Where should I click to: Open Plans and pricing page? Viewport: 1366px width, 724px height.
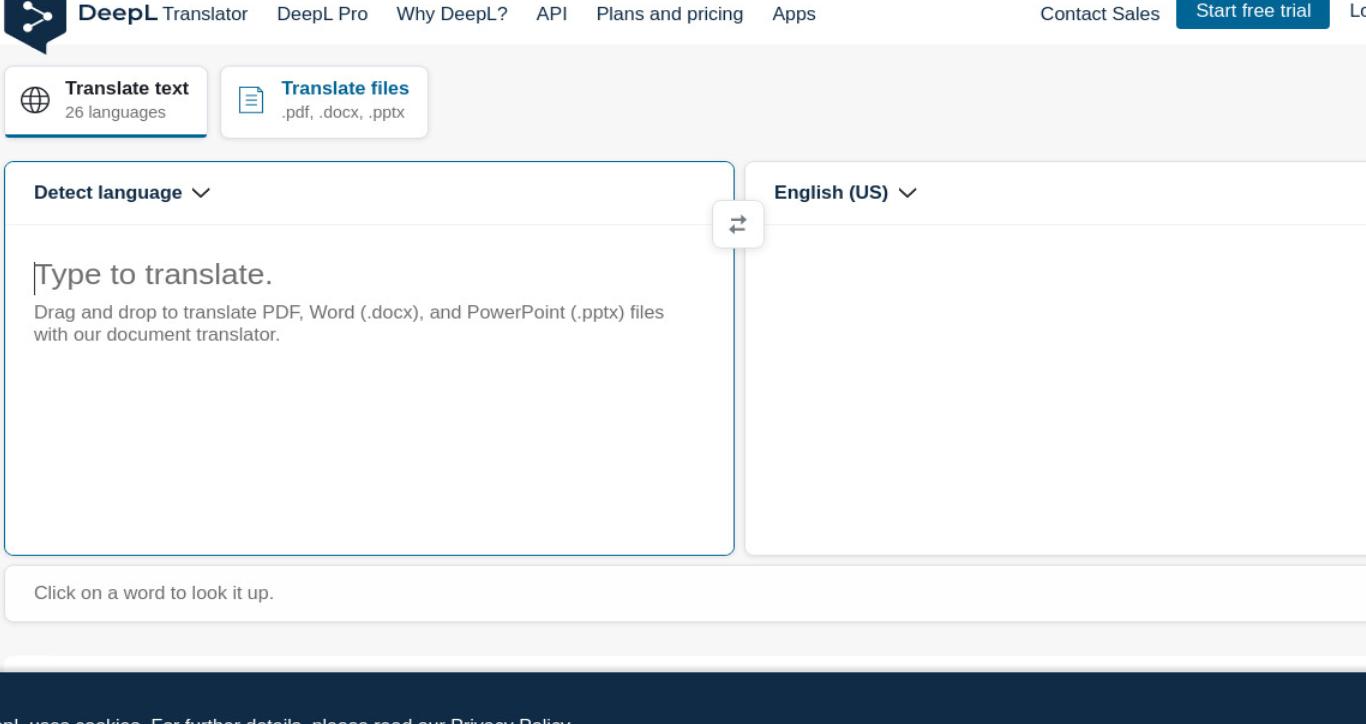tap(670, 14)
